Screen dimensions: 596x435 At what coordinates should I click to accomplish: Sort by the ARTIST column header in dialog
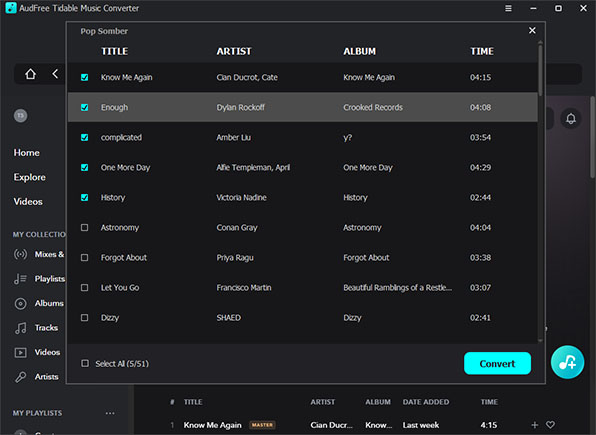(234, 51)
